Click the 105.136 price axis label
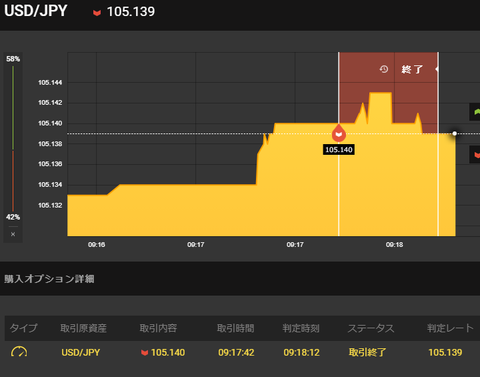This screenshot has width=480, height=377. coord(50,164)
